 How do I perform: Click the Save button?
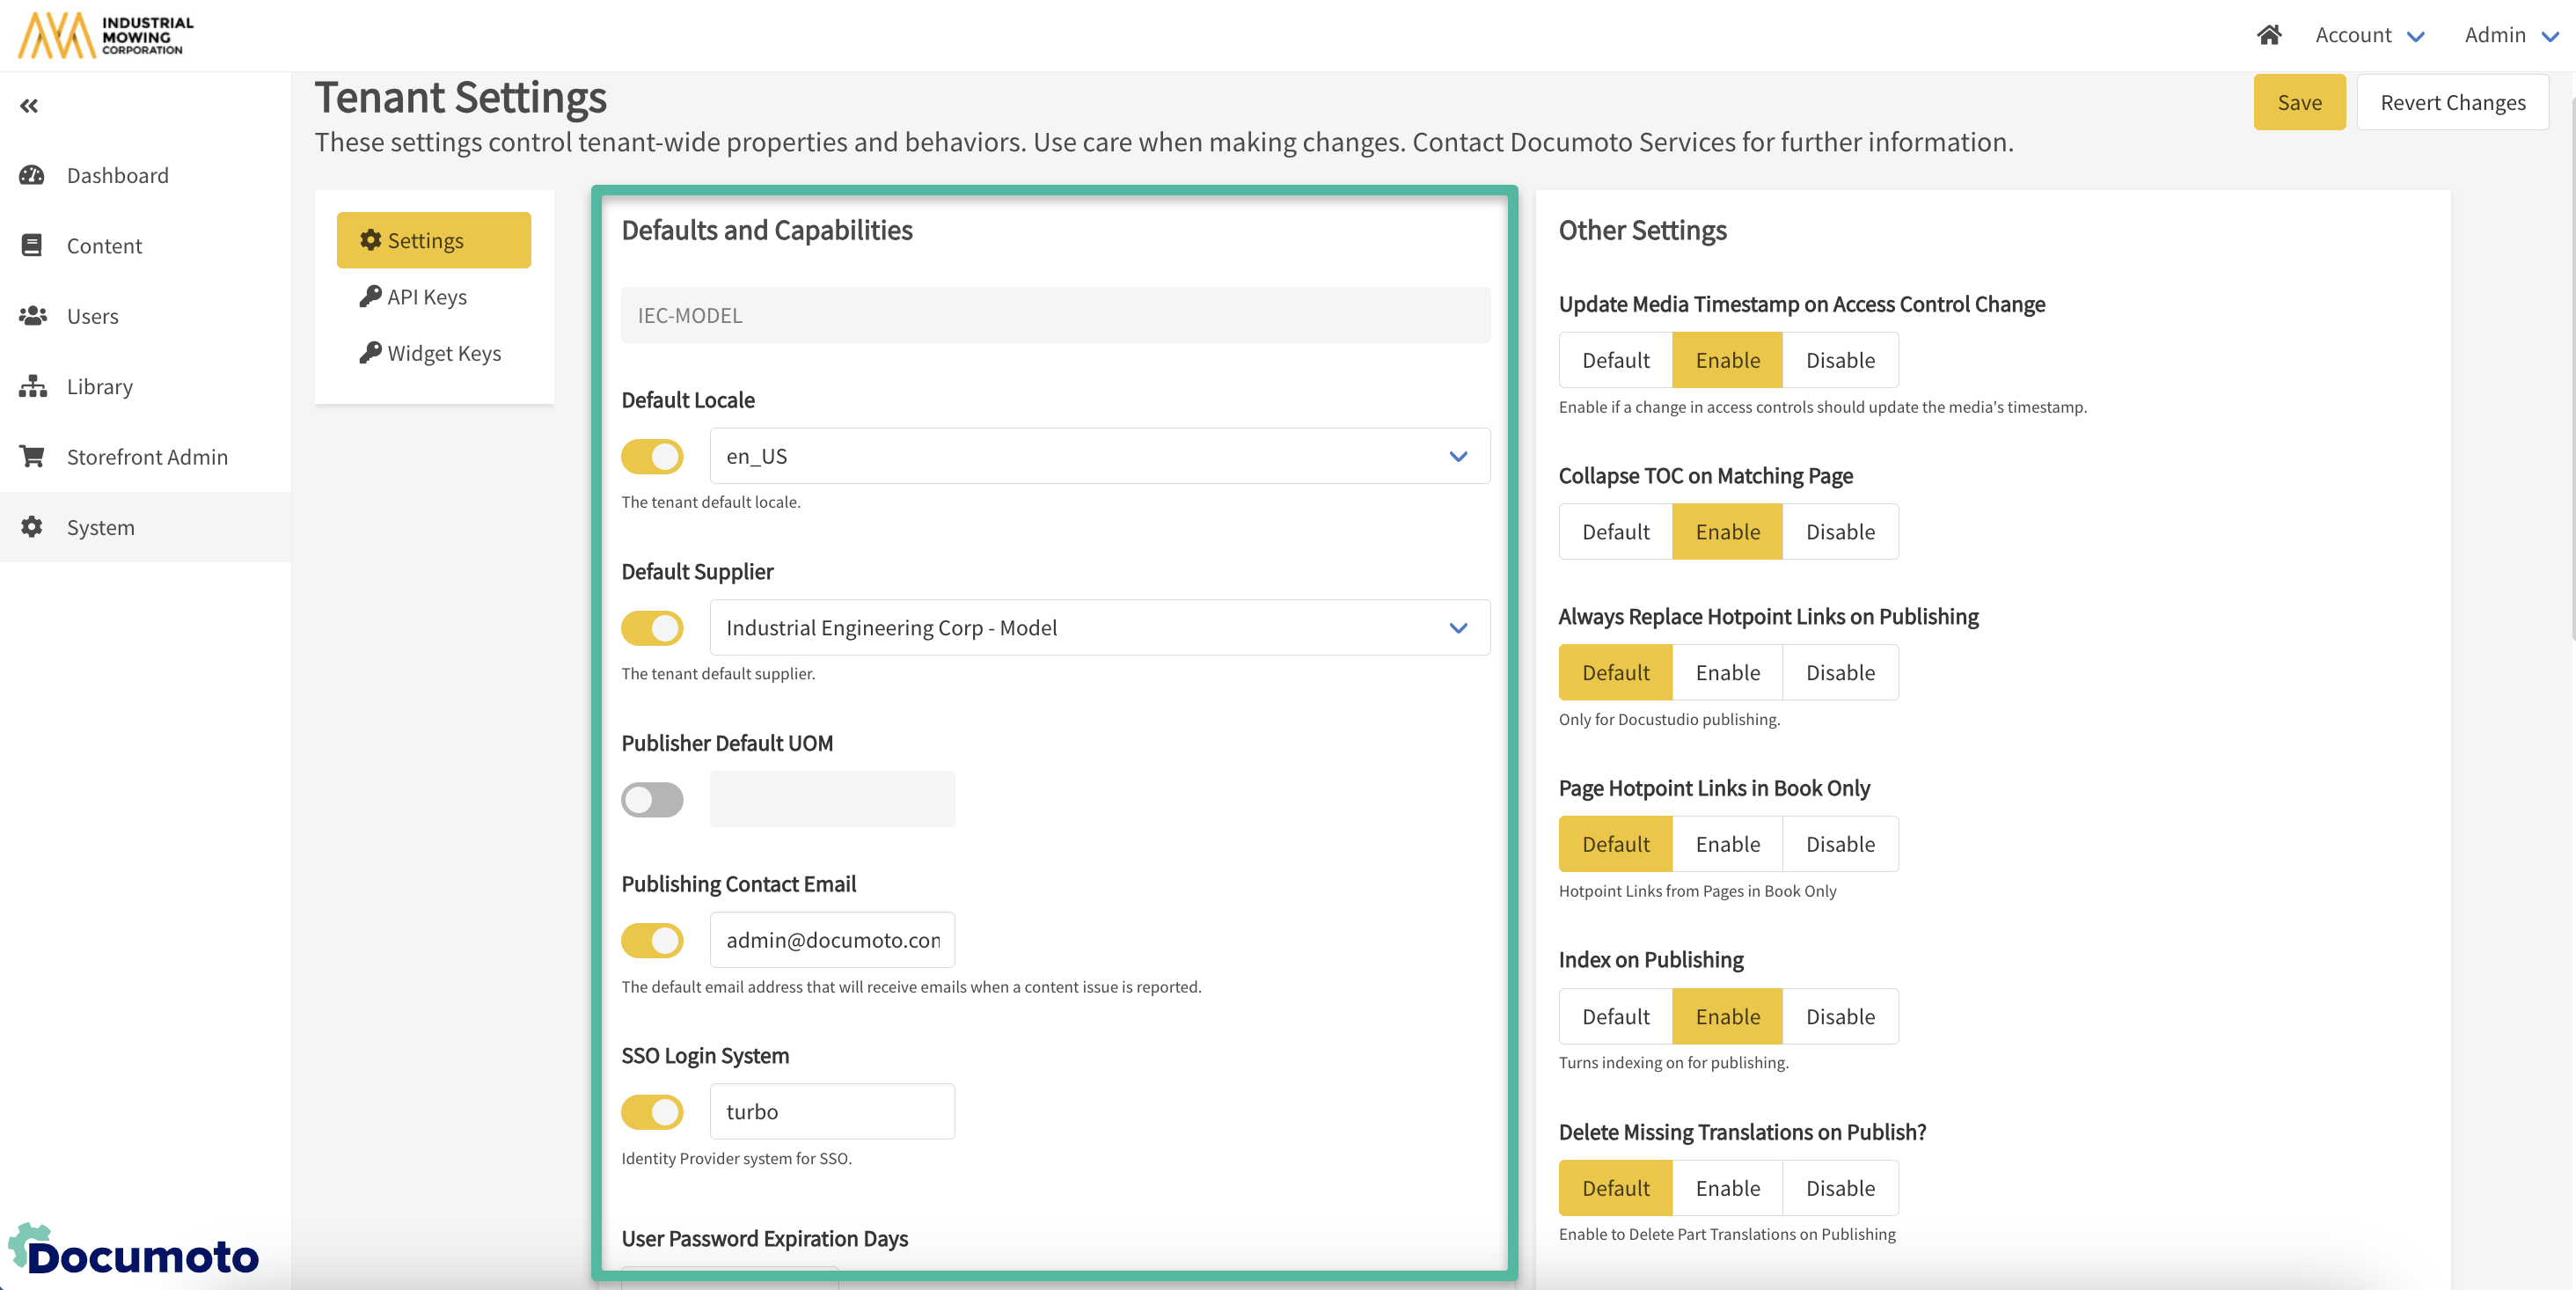2298,102
